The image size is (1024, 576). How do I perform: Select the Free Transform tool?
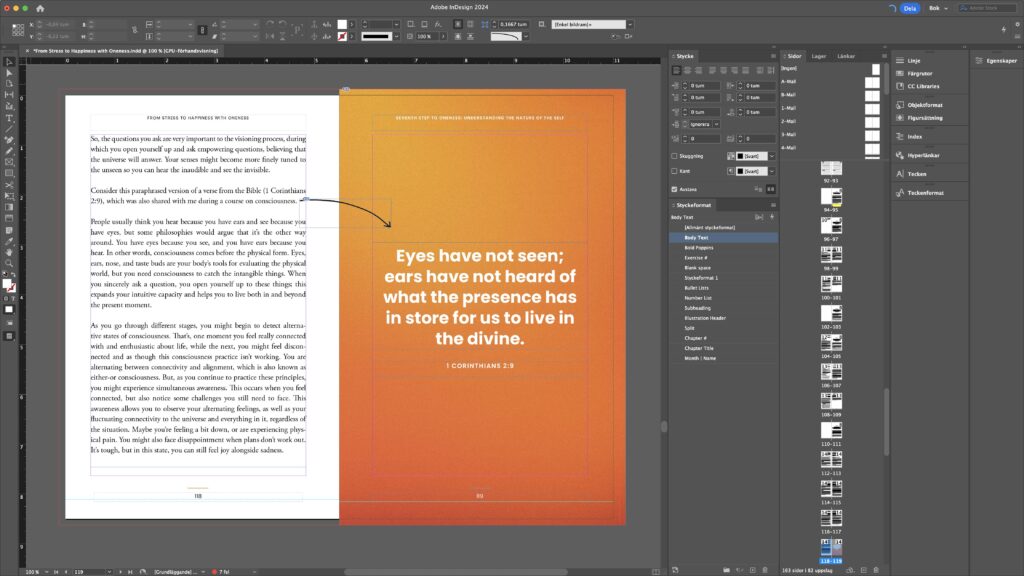9,196
